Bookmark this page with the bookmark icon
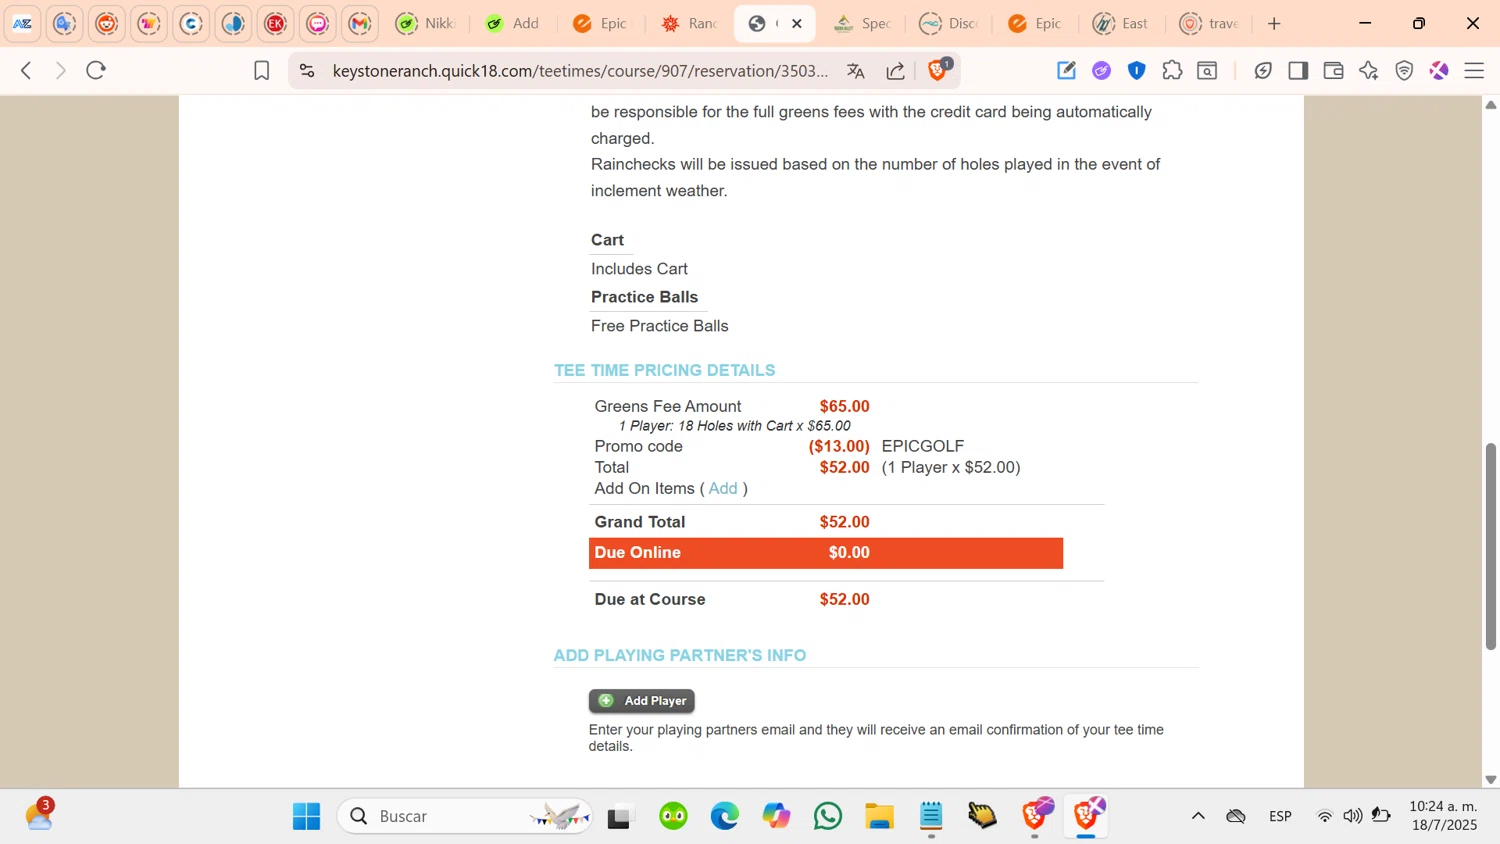 point(262,71)
